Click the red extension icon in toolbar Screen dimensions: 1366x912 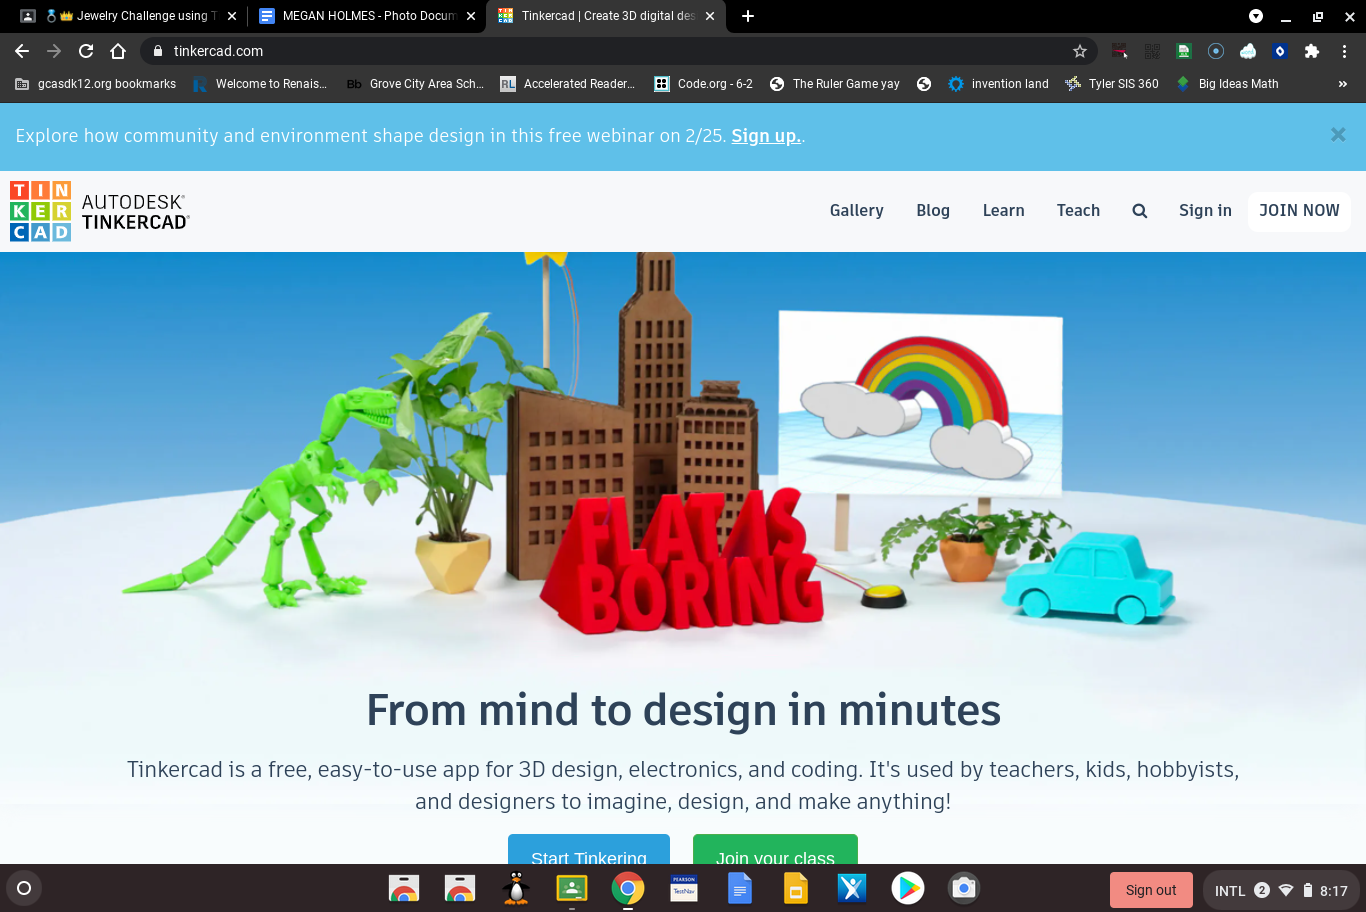(1120, 51)
